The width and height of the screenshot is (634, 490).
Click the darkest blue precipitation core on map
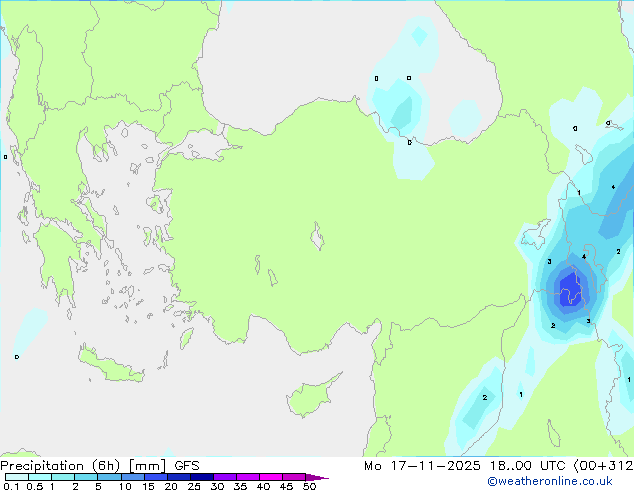(x=571, y=289)
